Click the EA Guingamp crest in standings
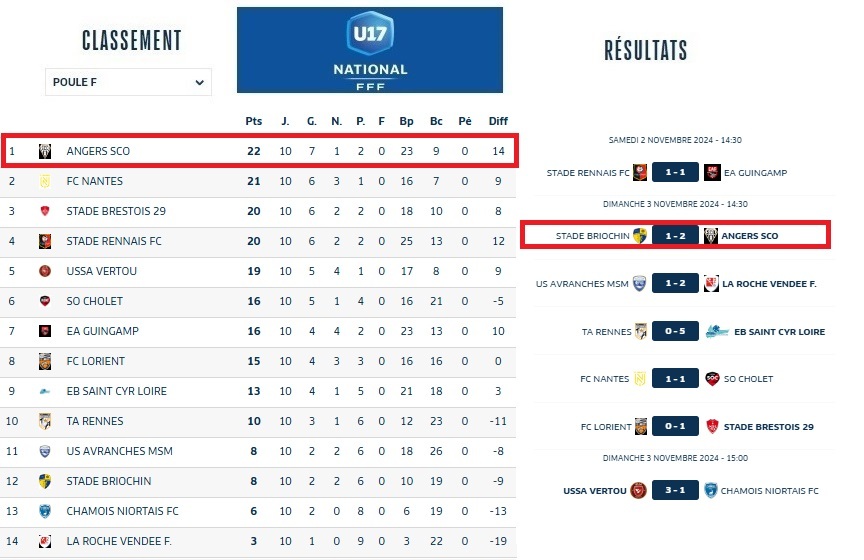Screen dimensions: 864x560 click(x=45, y=331)
